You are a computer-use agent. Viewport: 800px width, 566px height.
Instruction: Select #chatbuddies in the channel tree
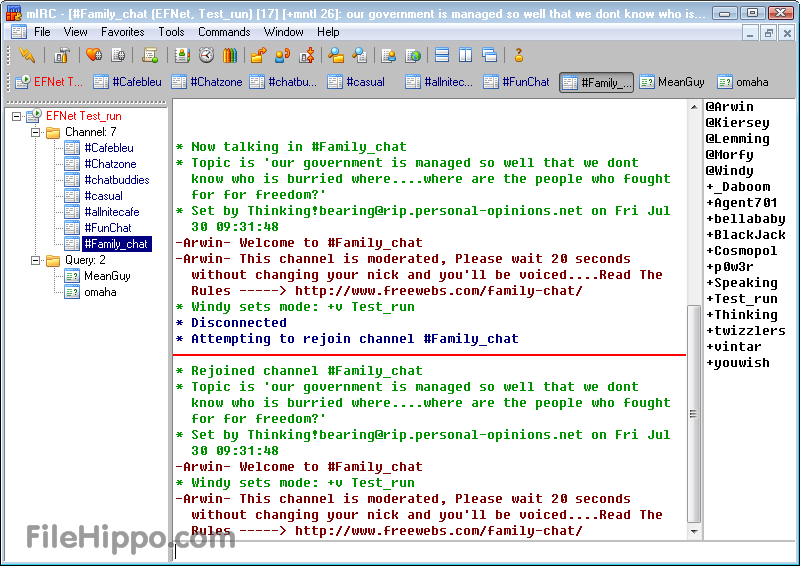coord(116,180)
